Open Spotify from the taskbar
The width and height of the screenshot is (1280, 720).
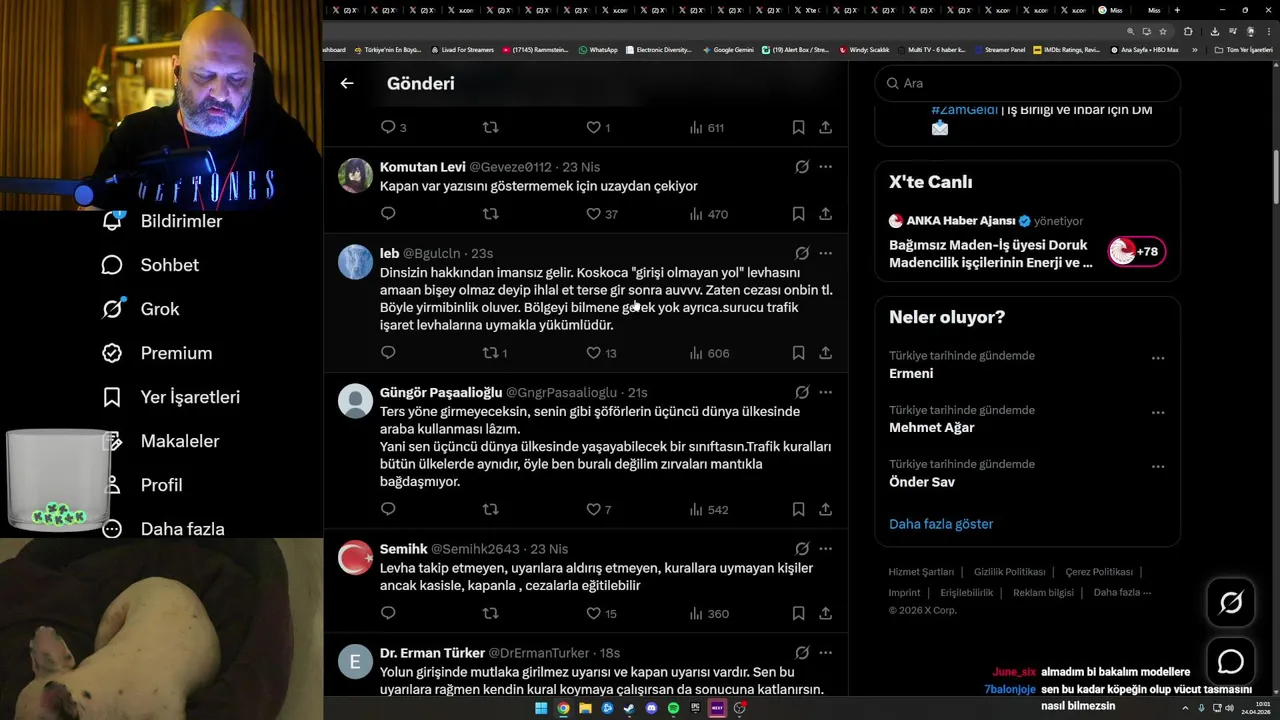pyautogui.click(x=673, y=708)
